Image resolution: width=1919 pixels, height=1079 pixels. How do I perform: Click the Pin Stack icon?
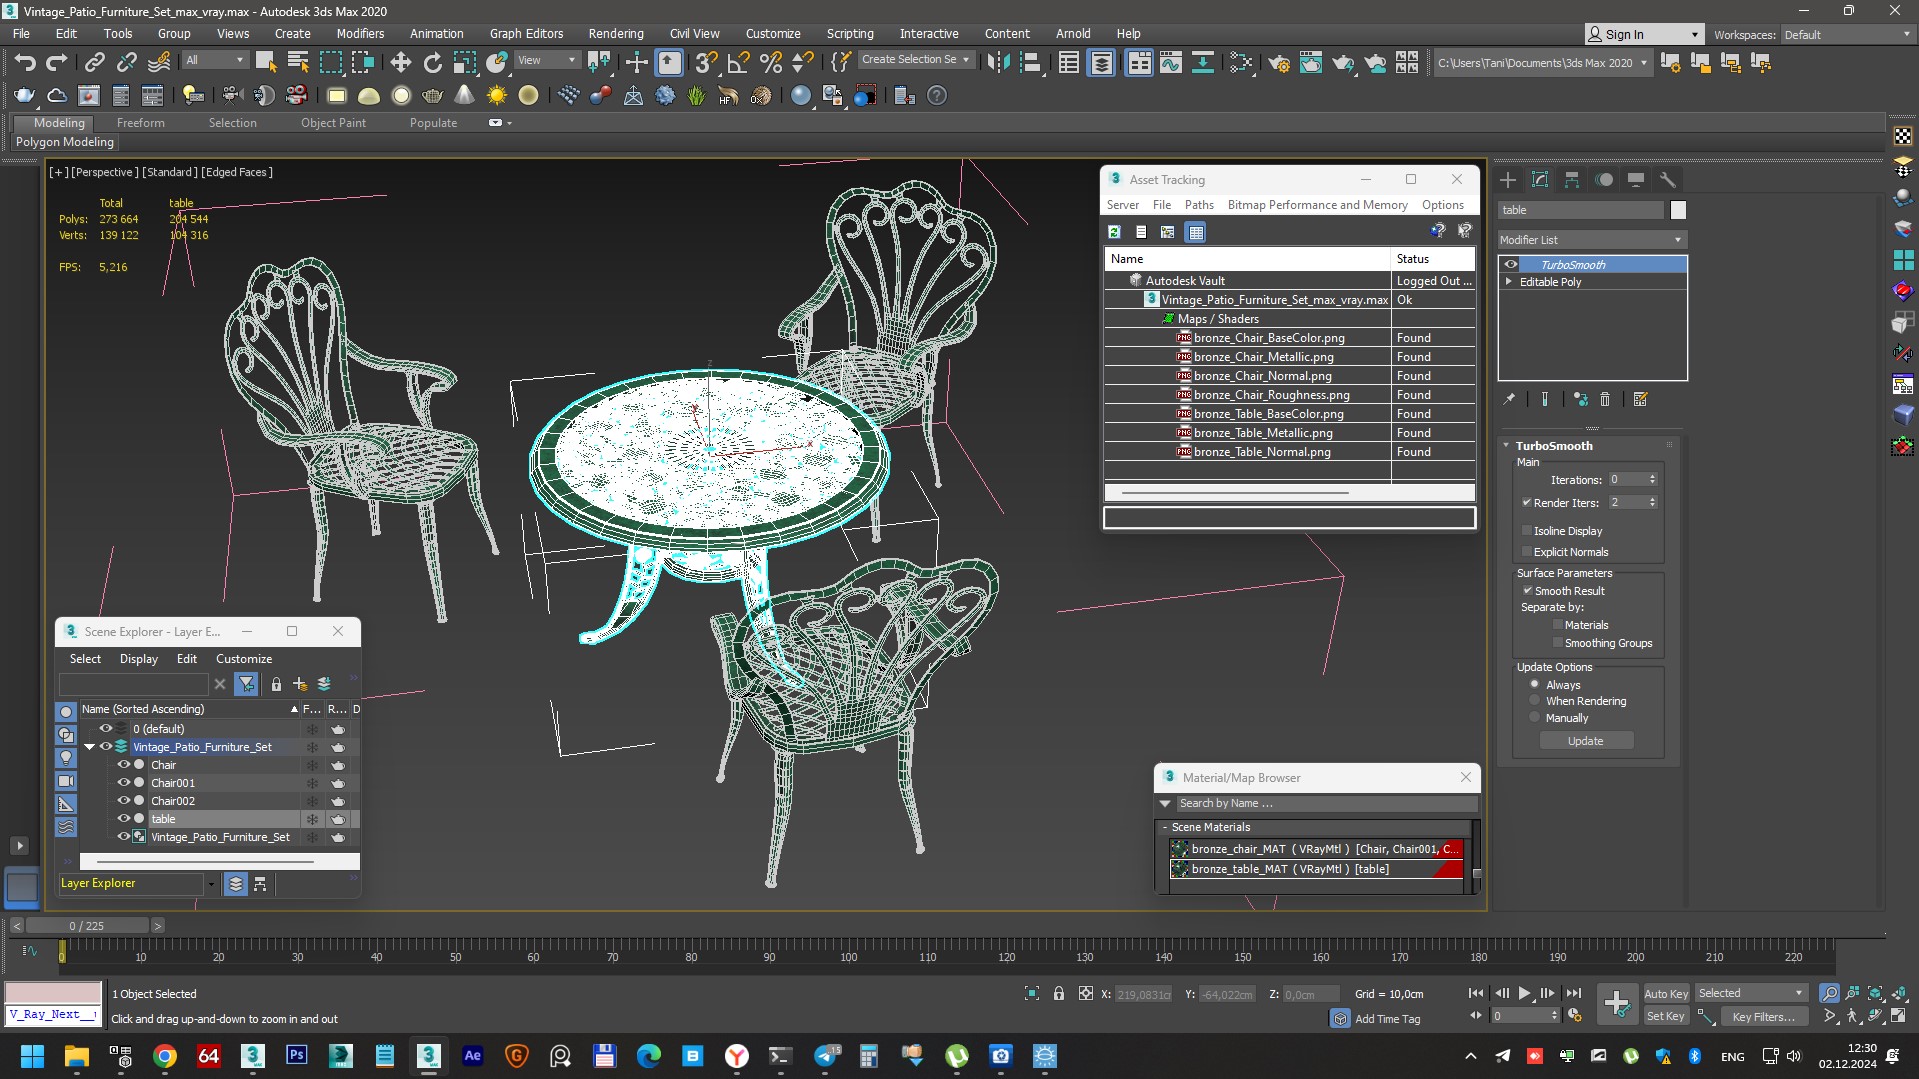click(1509, 399)
